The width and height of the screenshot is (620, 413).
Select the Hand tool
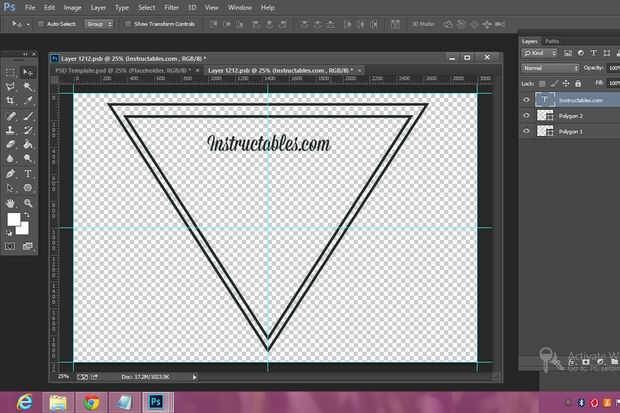(11, 203)
